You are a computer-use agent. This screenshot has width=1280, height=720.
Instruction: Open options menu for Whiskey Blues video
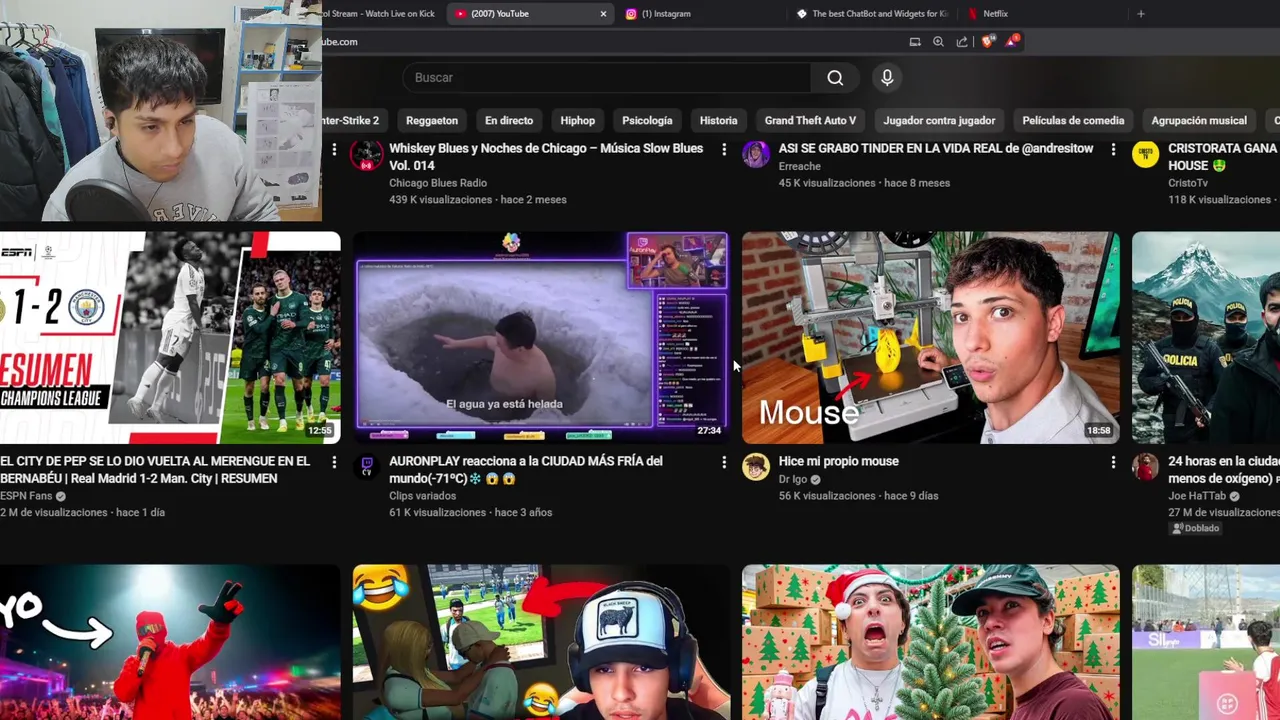tap(724, 149)
